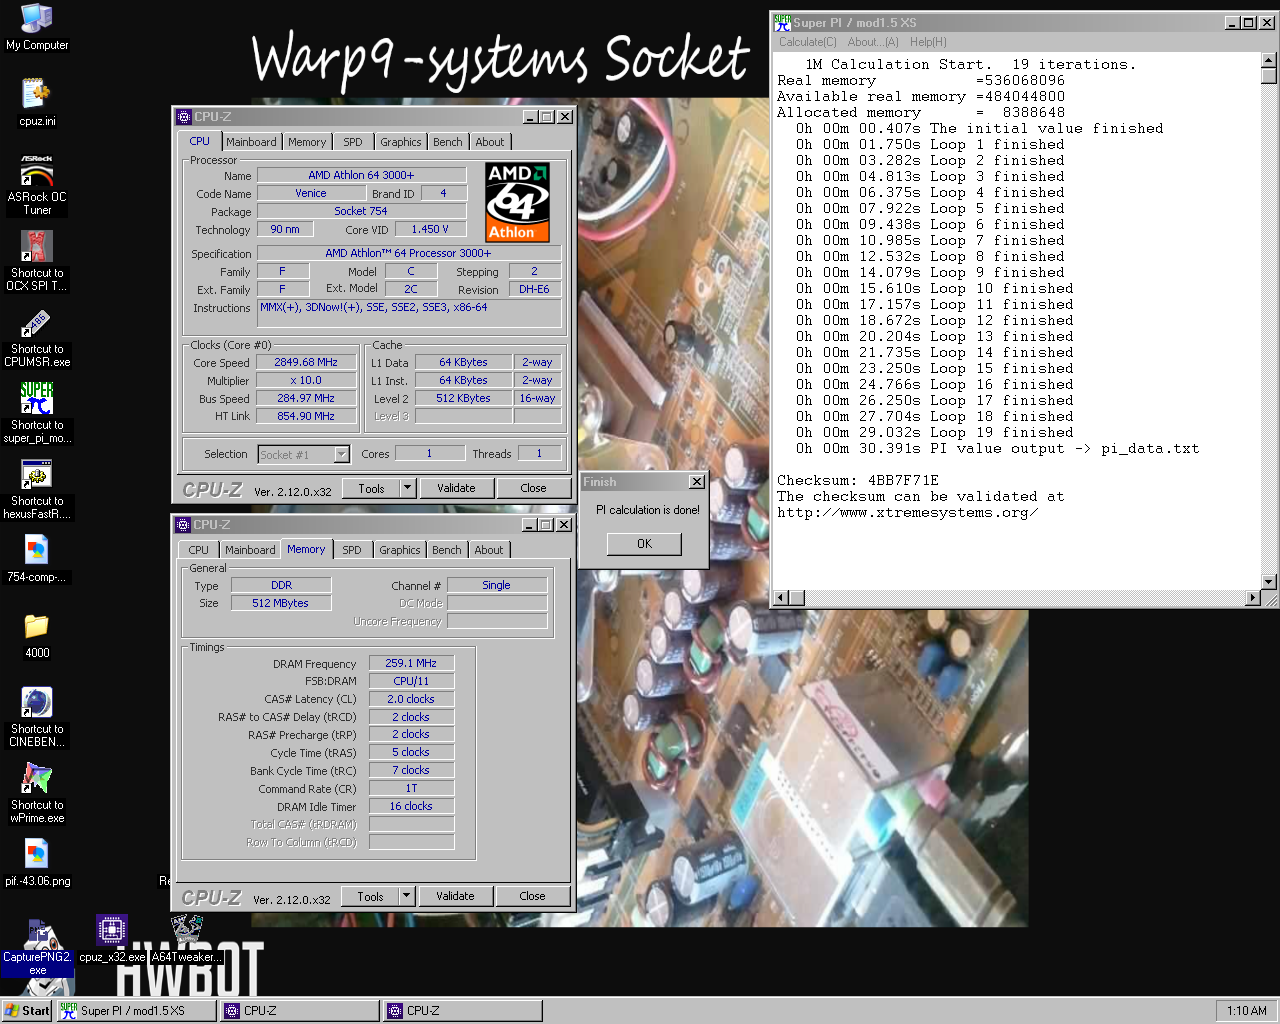Click the lower CPU-Z title bar icon
1280x1024 pixels.
(183, 525)
